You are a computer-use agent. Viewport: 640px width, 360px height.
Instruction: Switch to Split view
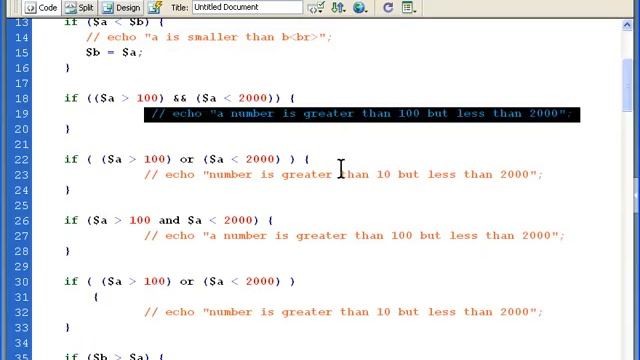click(x=80, y=7)
